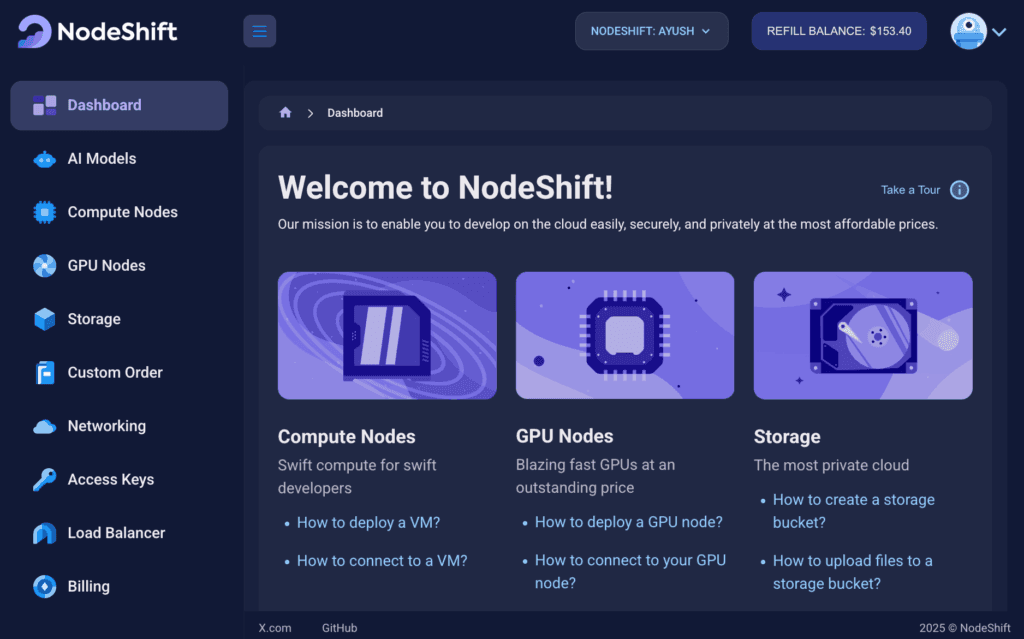Expand the user account dropdown chevron
Screen dimensions: 1024x639
999,32
